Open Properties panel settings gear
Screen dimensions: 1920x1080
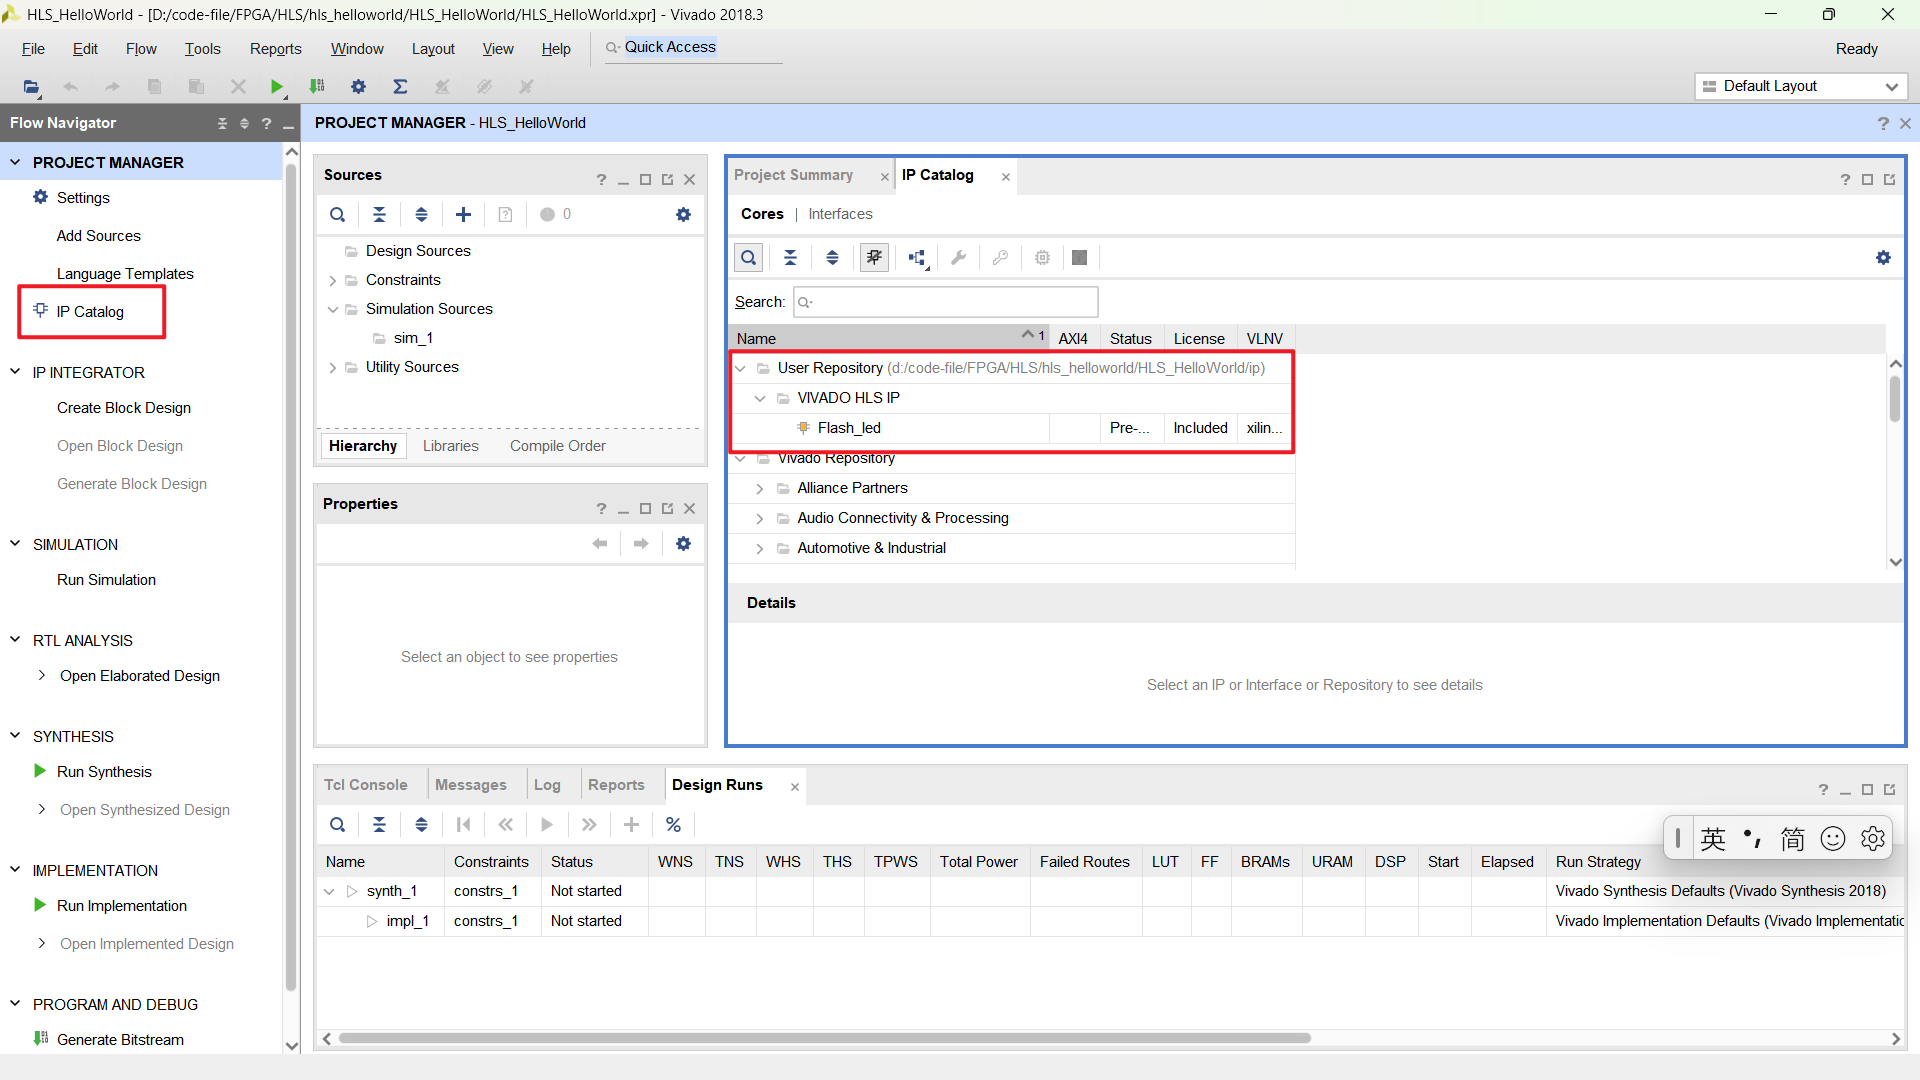(x=683, y=543)
